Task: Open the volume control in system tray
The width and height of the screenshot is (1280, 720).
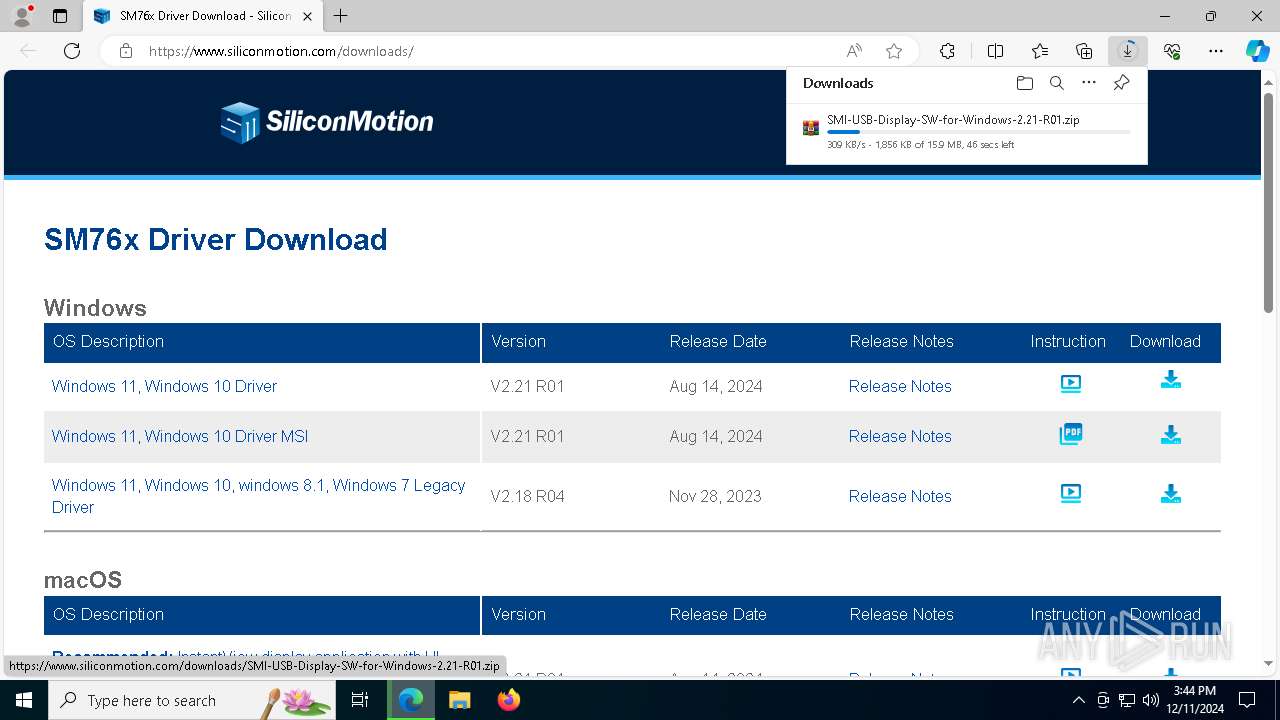Action: [1151, 700]
